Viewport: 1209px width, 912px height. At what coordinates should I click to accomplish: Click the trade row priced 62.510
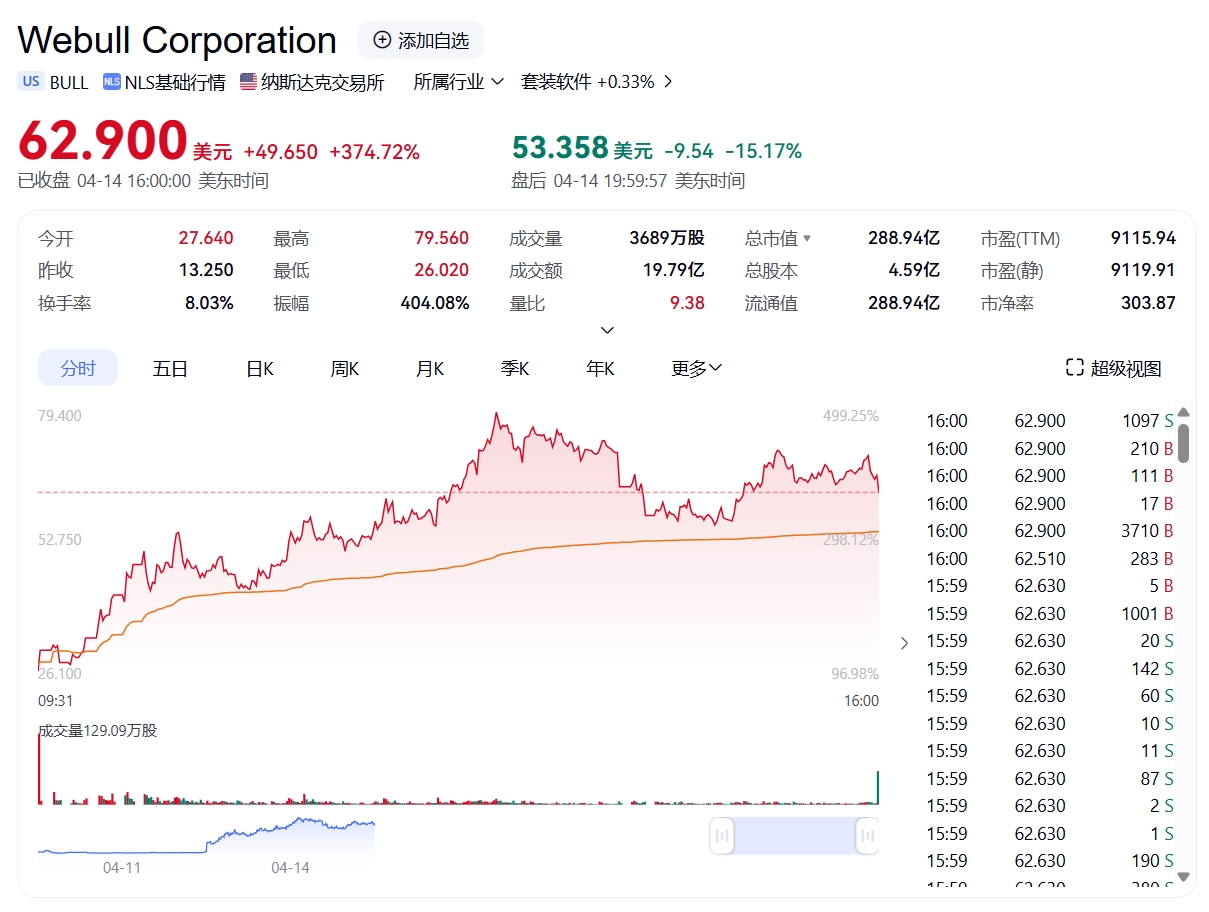click(1049, 558)
